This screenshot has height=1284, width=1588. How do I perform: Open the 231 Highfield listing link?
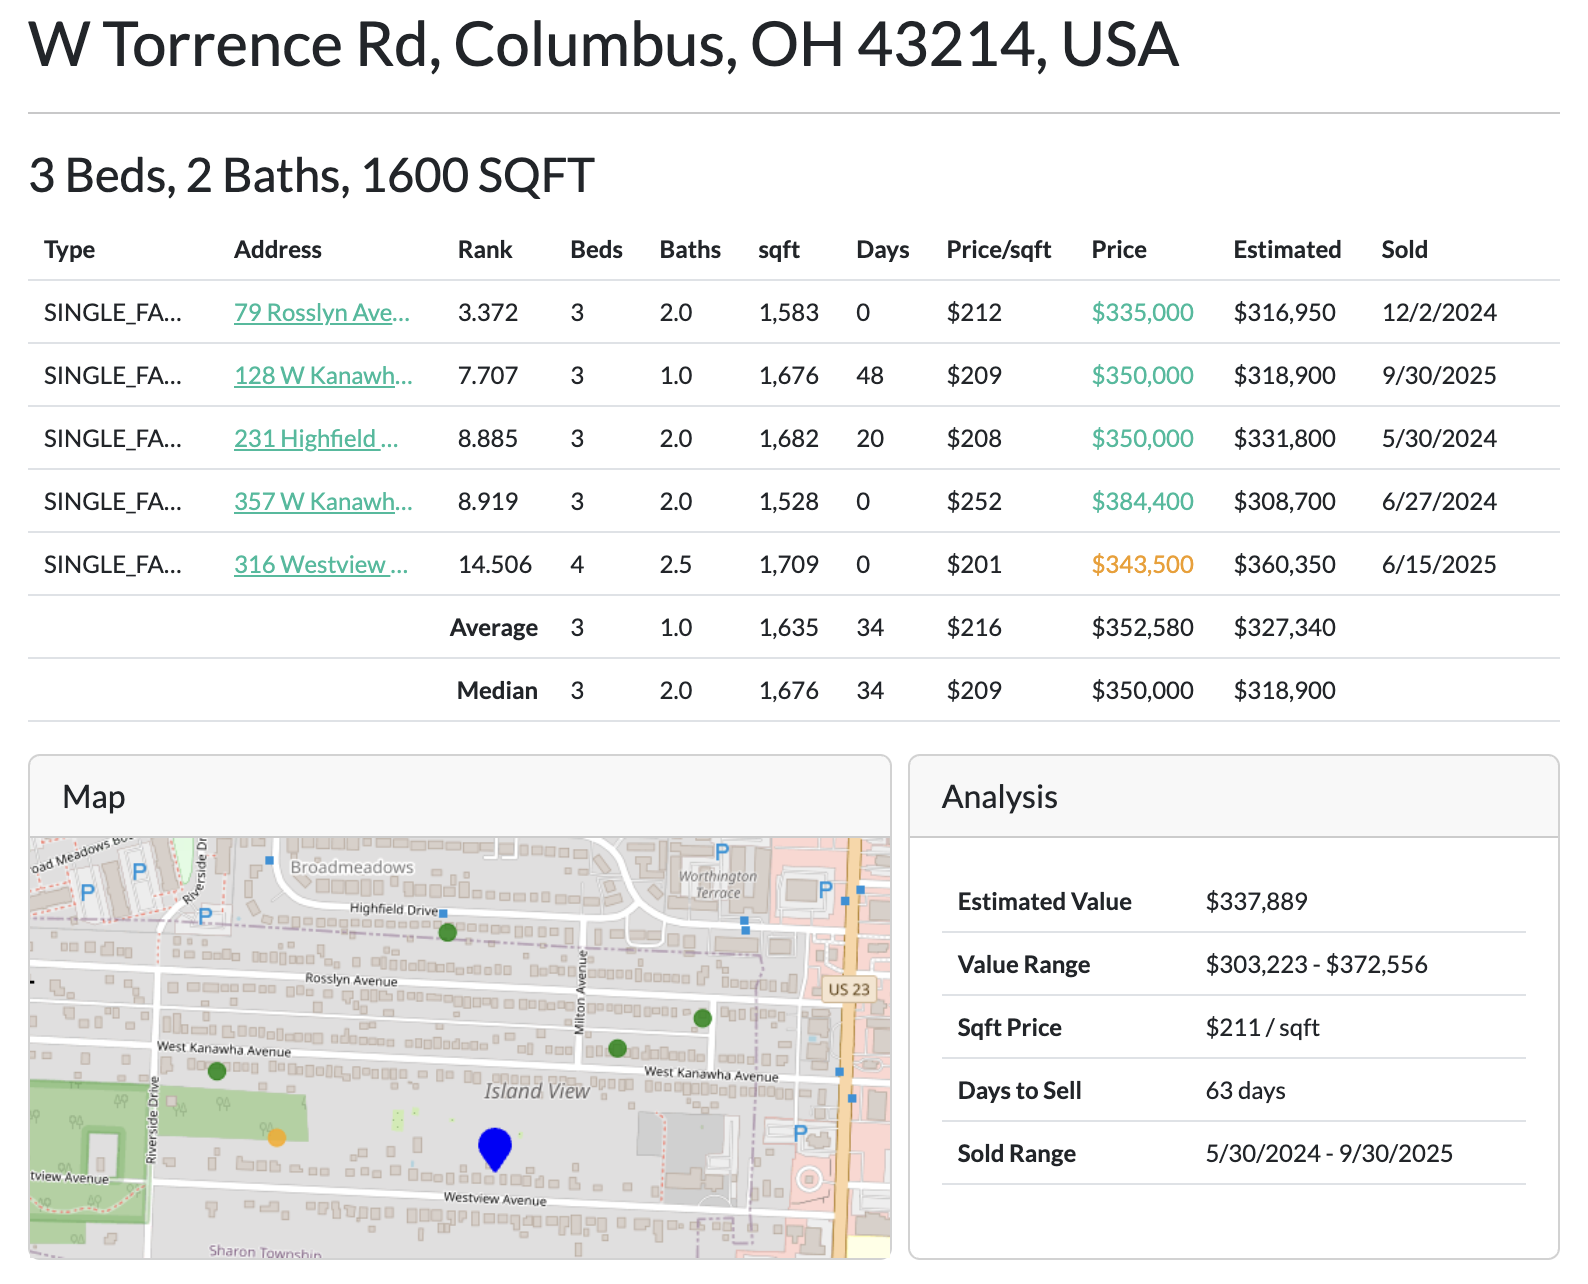pyautogui.click(x=316, y=438)
